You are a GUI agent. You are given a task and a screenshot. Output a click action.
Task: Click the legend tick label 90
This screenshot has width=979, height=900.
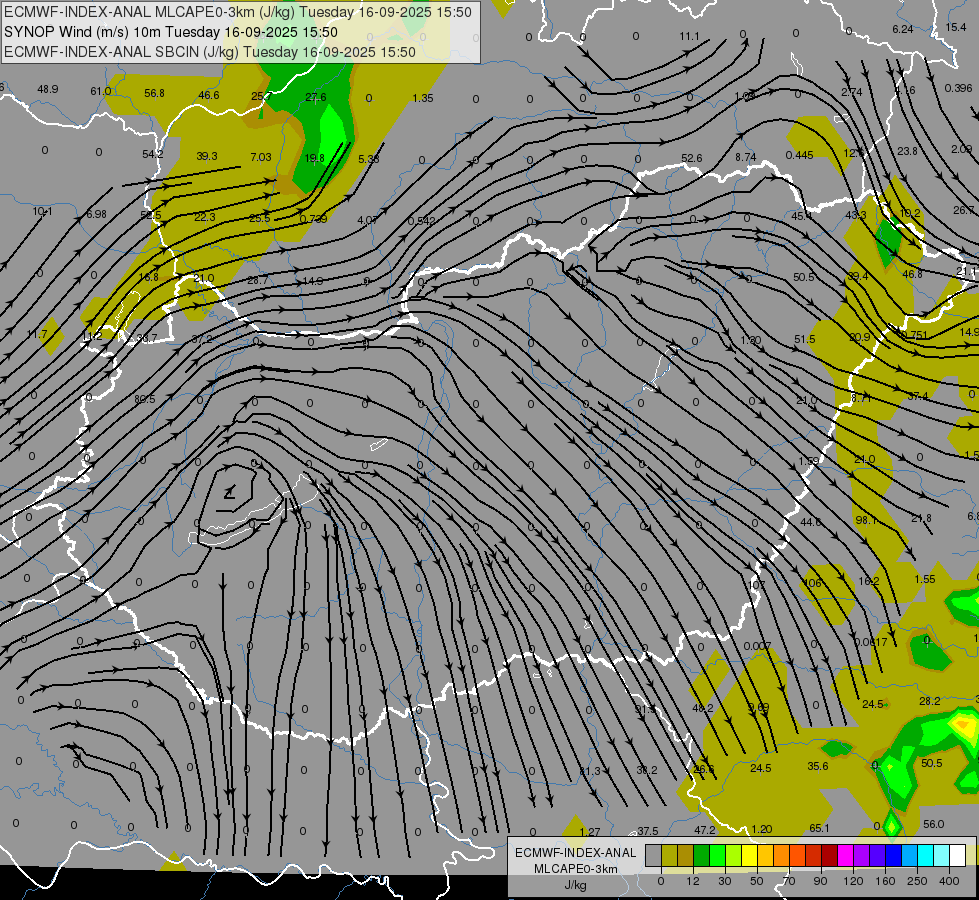(821, 881)
